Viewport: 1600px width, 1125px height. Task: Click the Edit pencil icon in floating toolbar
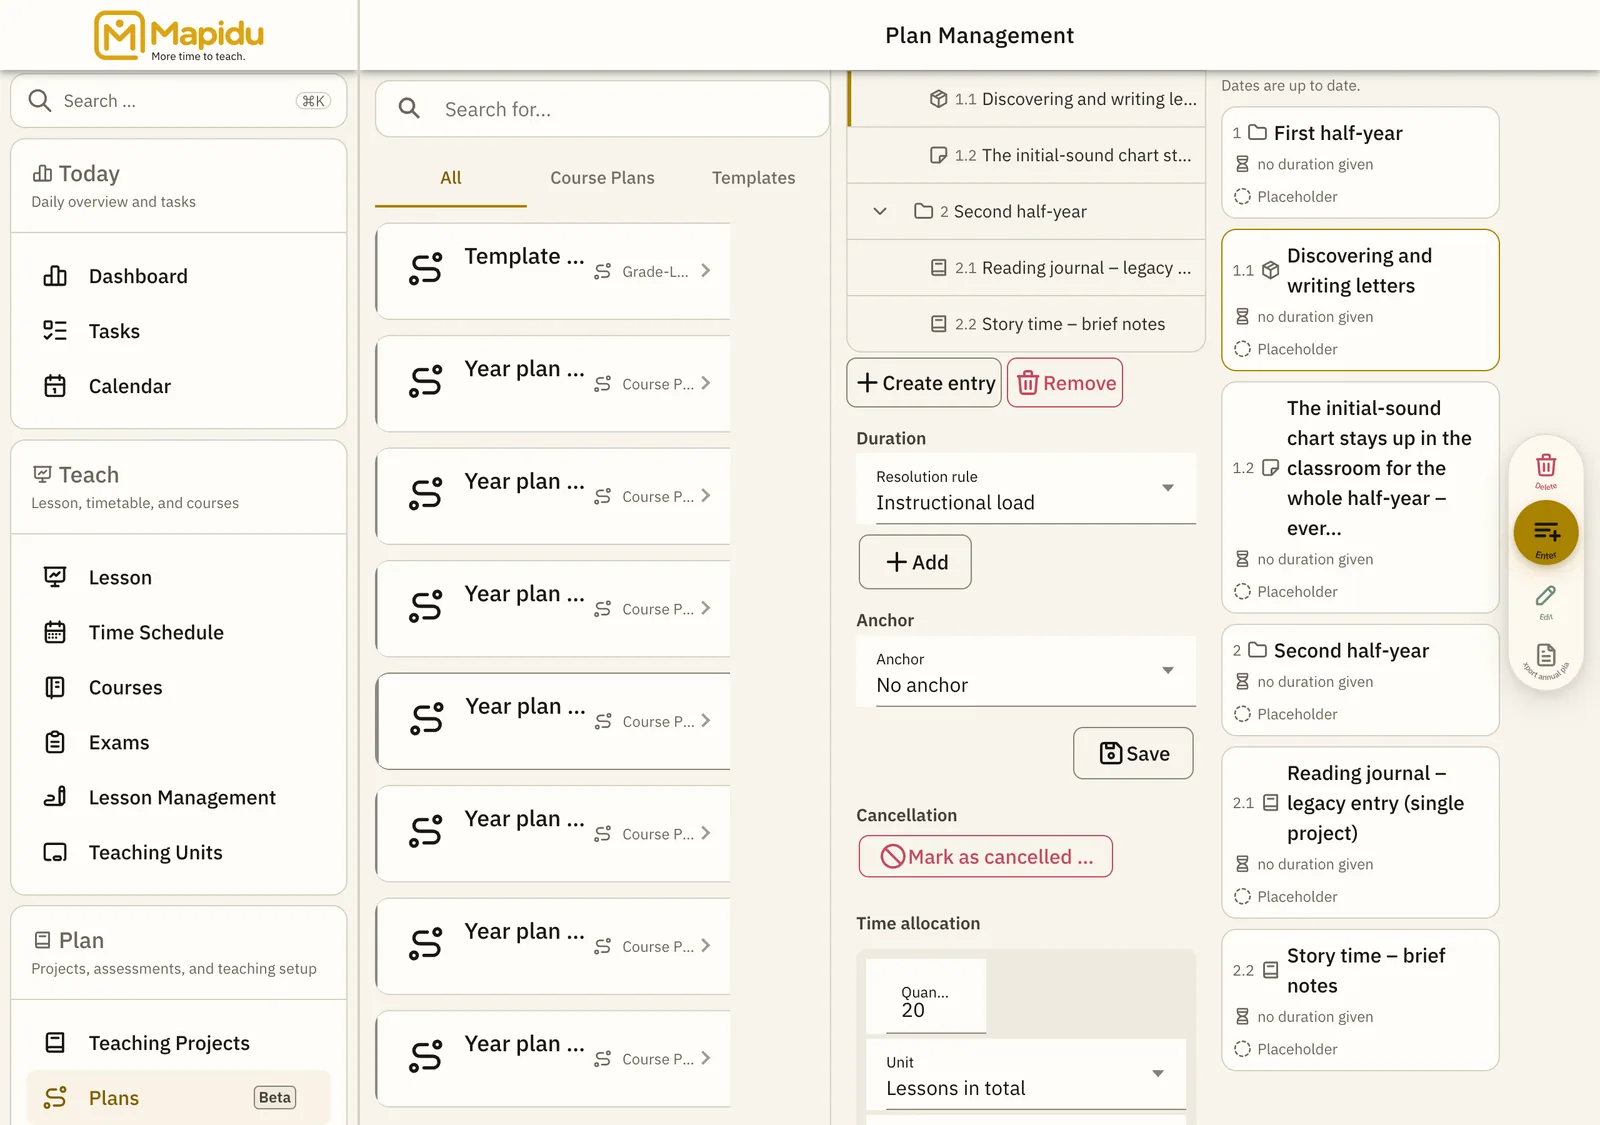[1546, 596]
